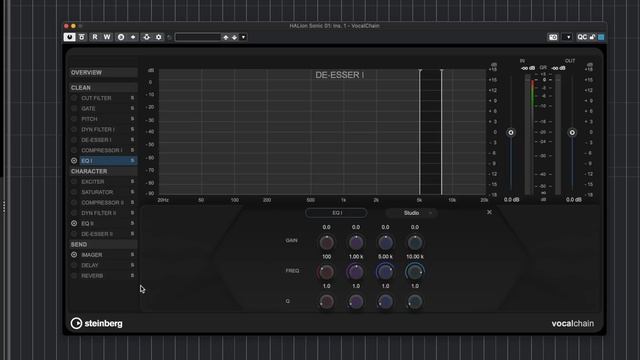Click the copy A to B arrow button
The width and height of the screenshot is (640, 360).
click(133, 37)
